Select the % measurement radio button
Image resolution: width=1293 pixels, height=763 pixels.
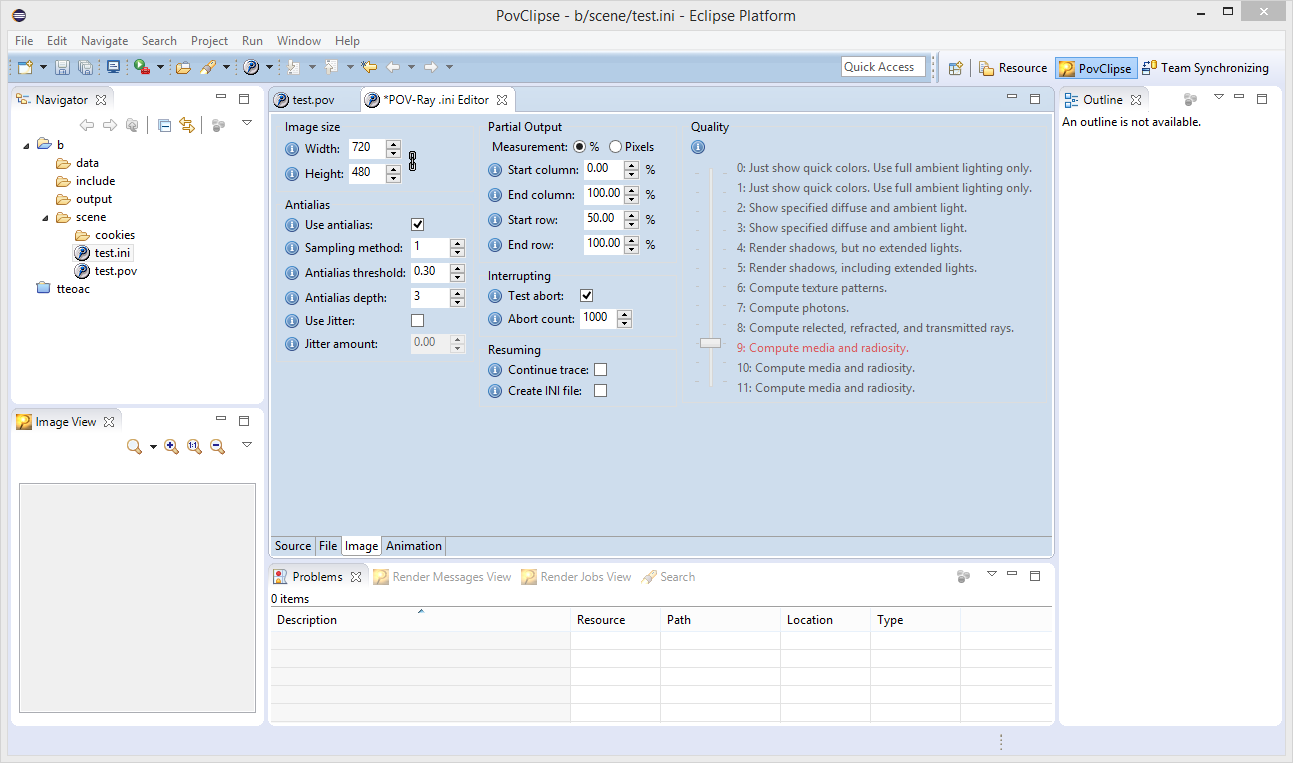tap(579, 147)
